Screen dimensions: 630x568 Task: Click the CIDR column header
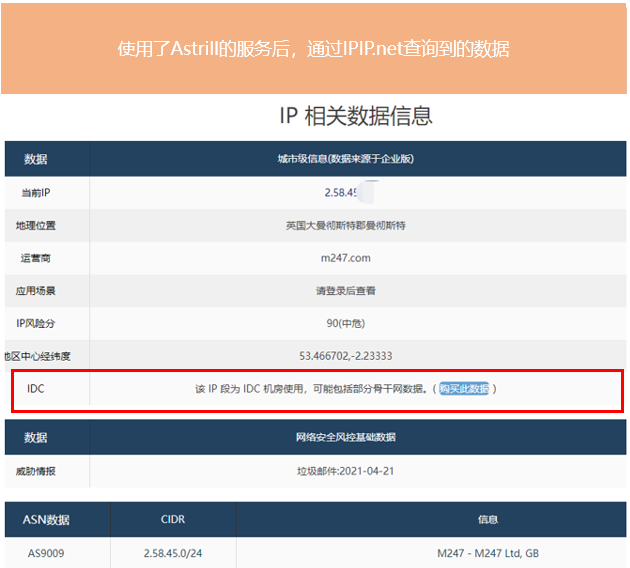tap(173, 519)
